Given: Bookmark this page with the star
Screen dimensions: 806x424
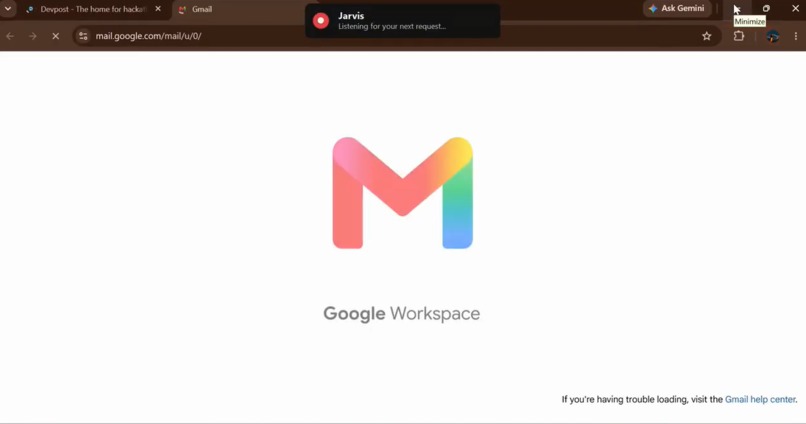Looking at the screenshot, I should [x=707, y=36].
